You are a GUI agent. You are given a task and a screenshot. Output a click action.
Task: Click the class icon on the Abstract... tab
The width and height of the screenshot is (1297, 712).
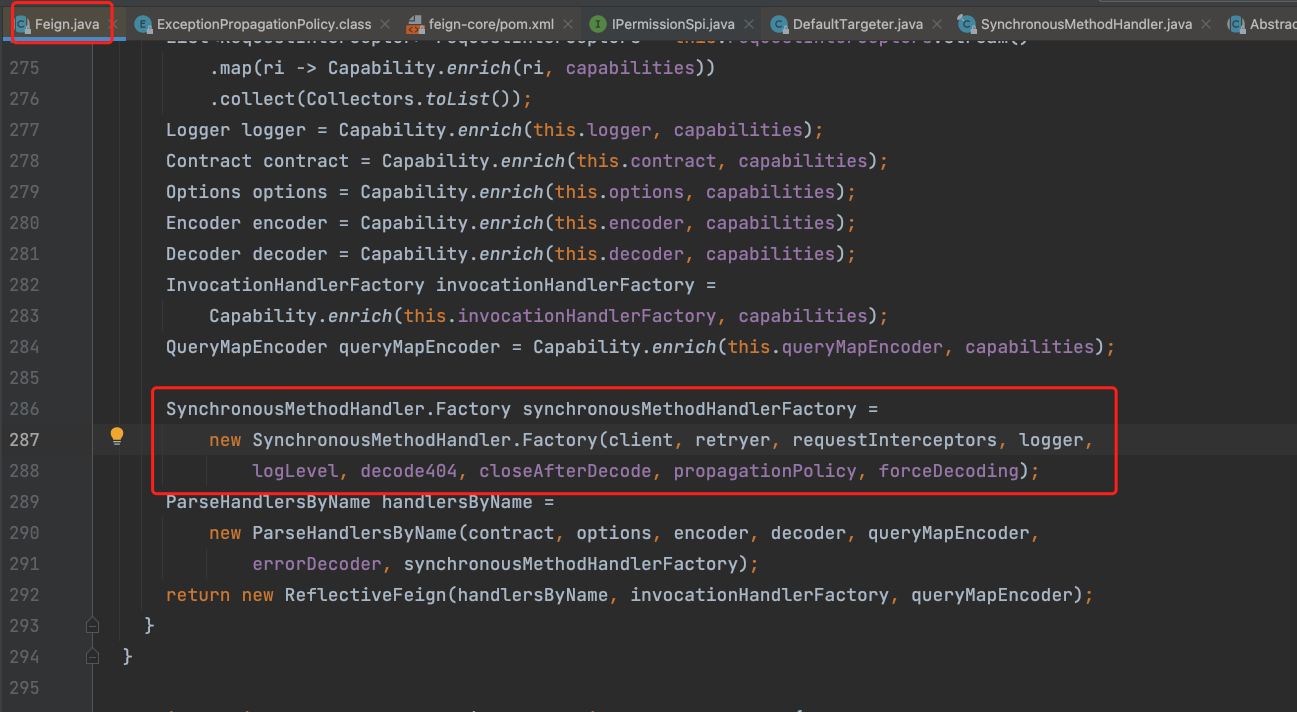point(1239,24)
